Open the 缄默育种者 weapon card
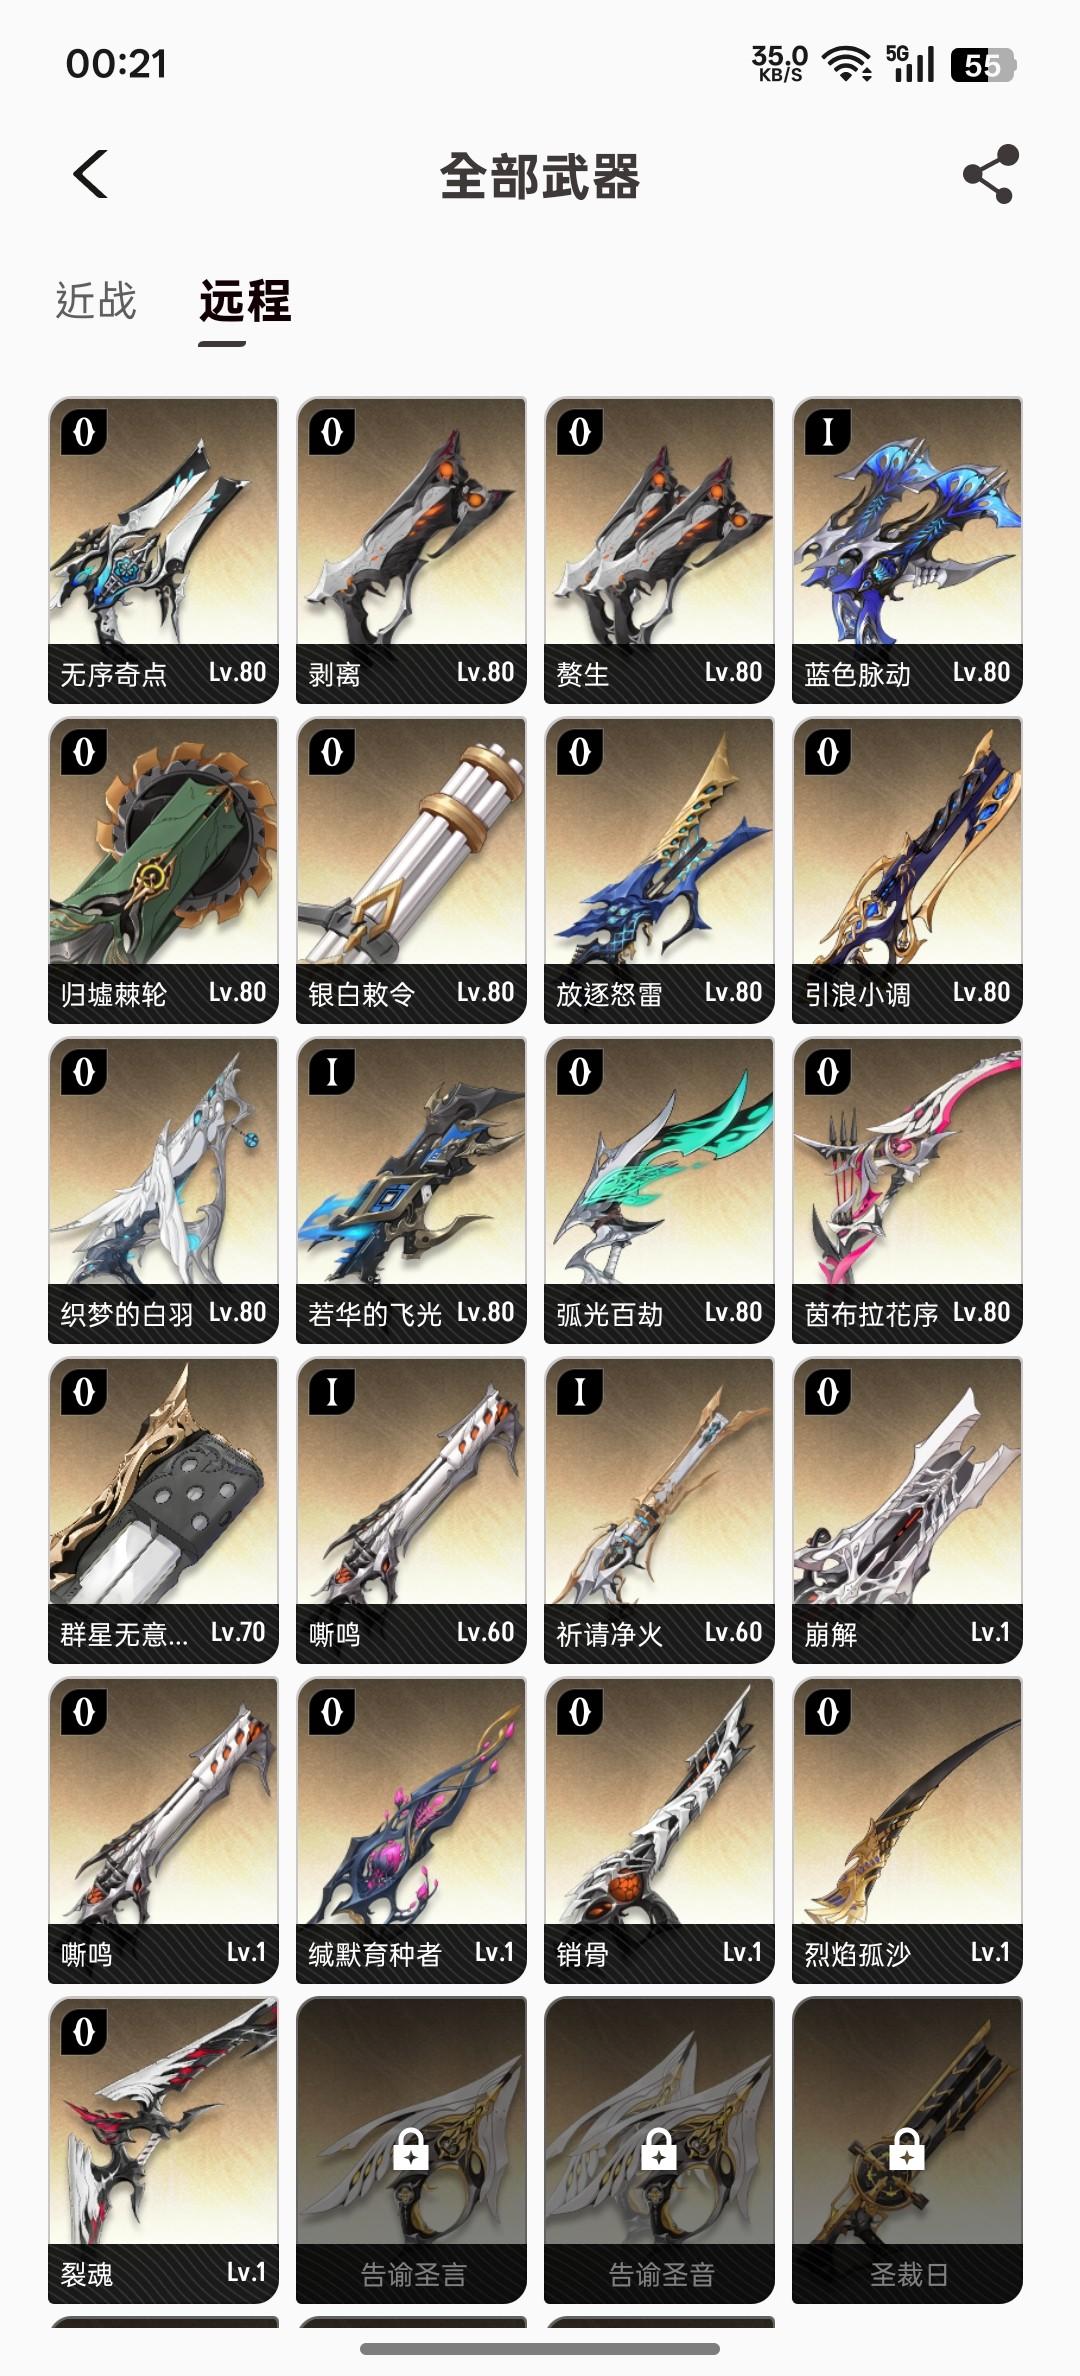This screenshot has width=1080, height=2376. coord(411,1830)
